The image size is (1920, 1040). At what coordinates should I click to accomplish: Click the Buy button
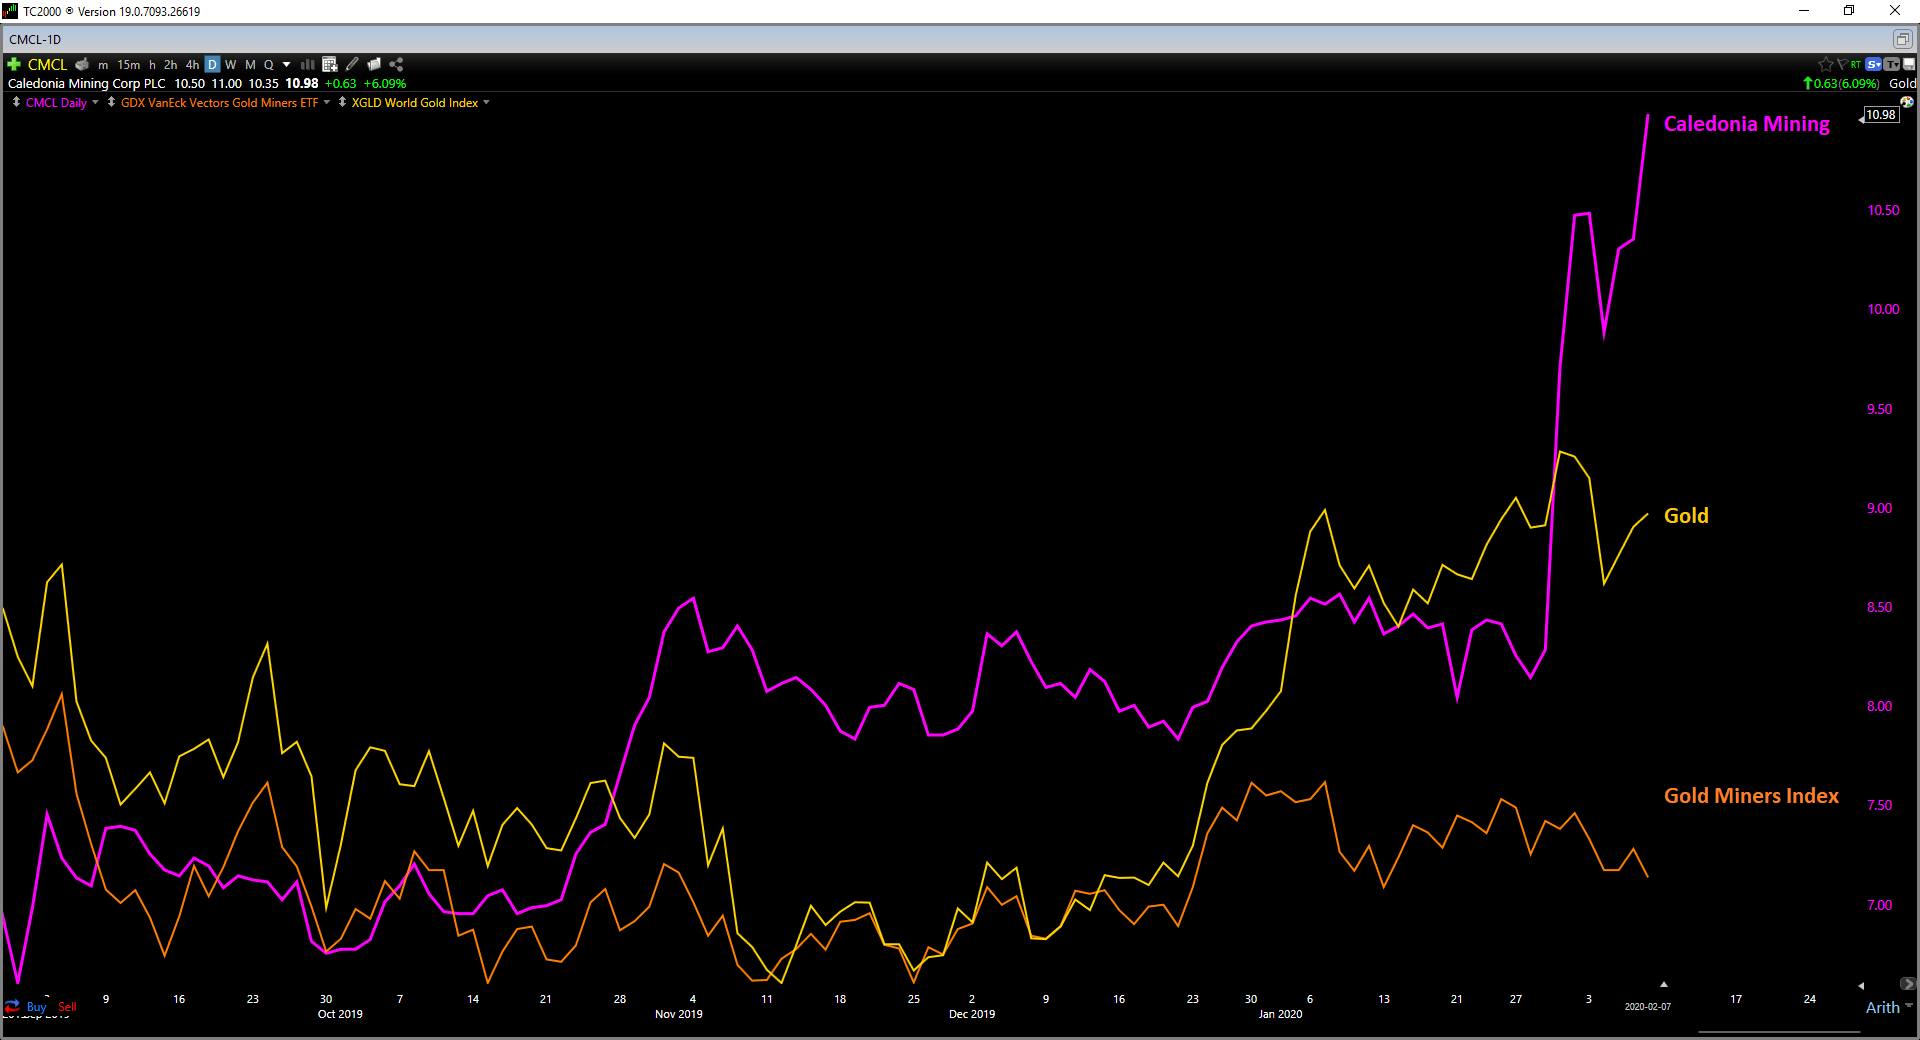pyautogui.click(x=37, y=1006)
